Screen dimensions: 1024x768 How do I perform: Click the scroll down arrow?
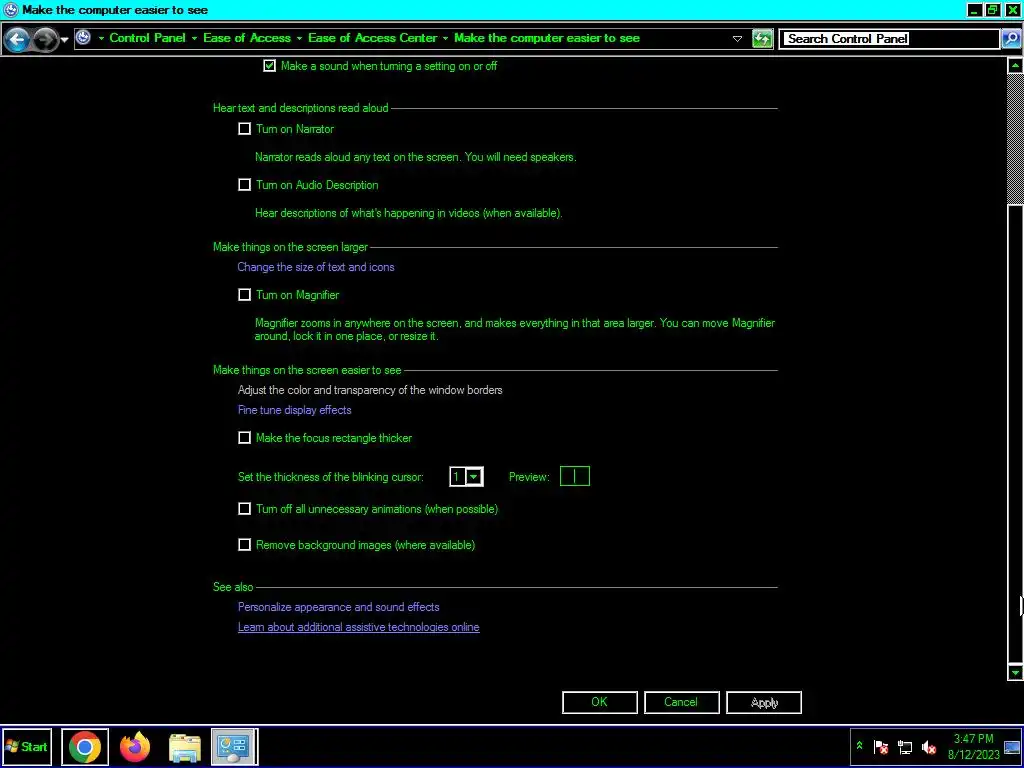1015,672
